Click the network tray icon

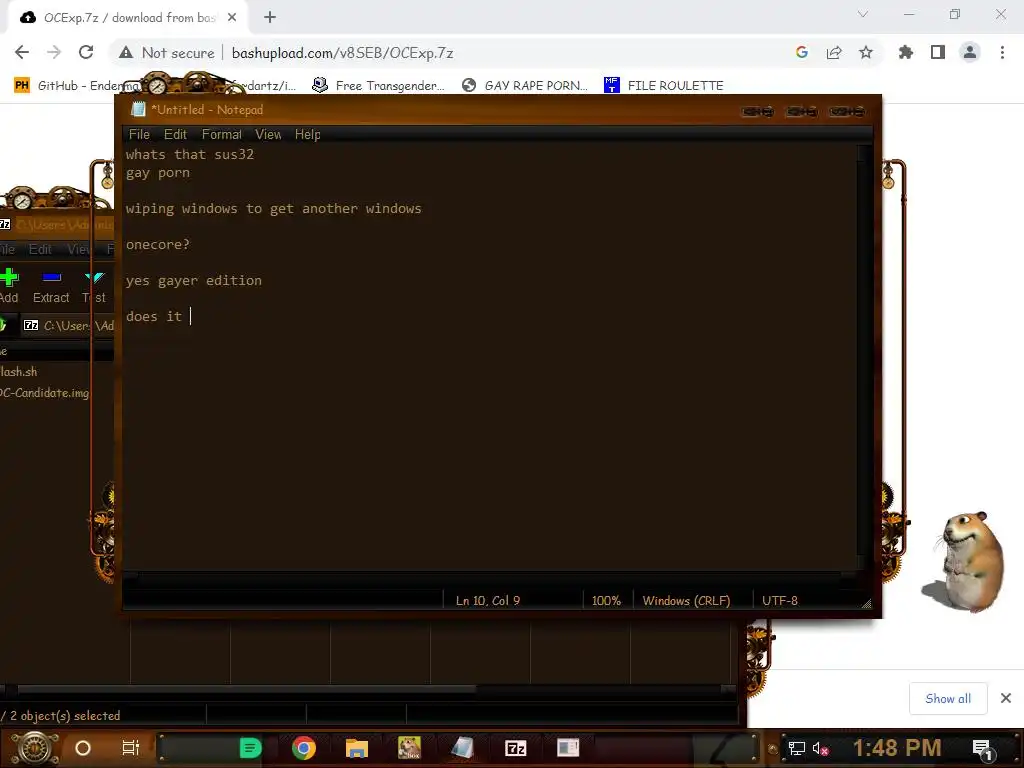click(x=796, y=748)
